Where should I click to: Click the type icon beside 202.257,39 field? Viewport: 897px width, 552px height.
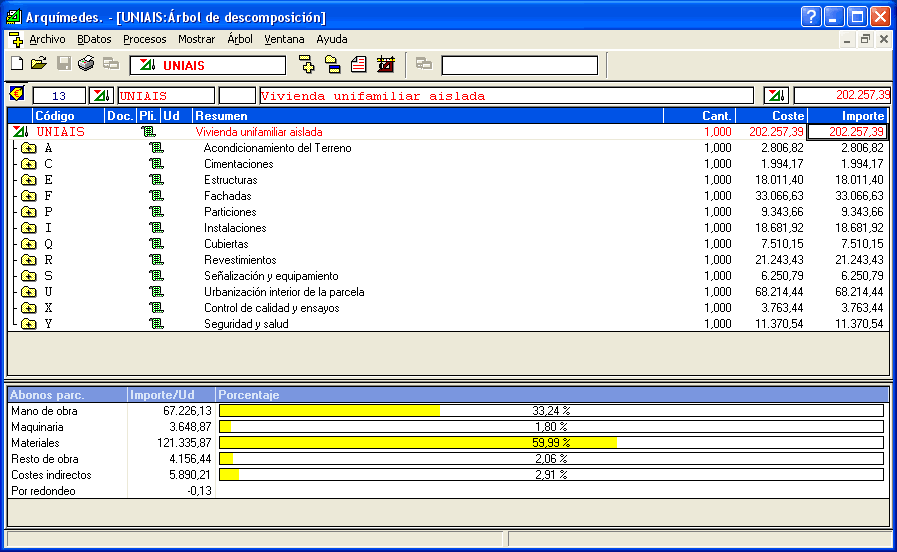point(776,96)
